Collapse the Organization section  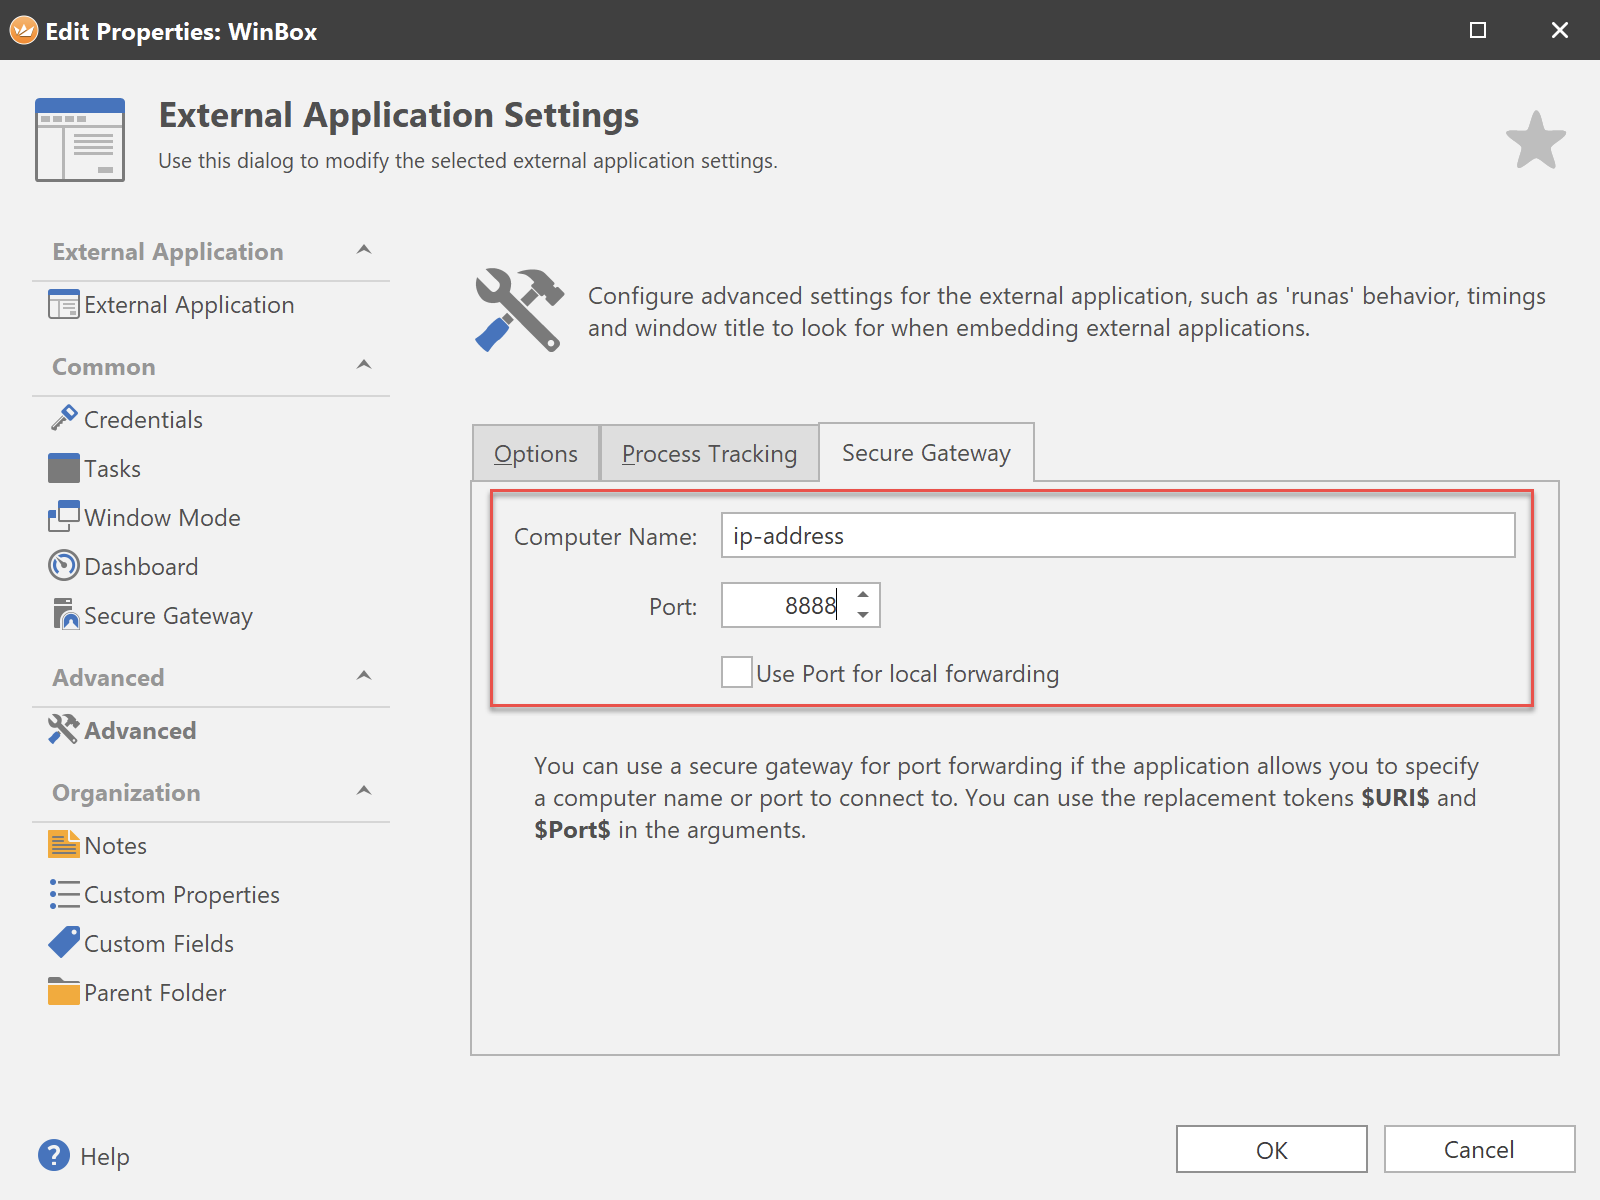tap(364, 791)
